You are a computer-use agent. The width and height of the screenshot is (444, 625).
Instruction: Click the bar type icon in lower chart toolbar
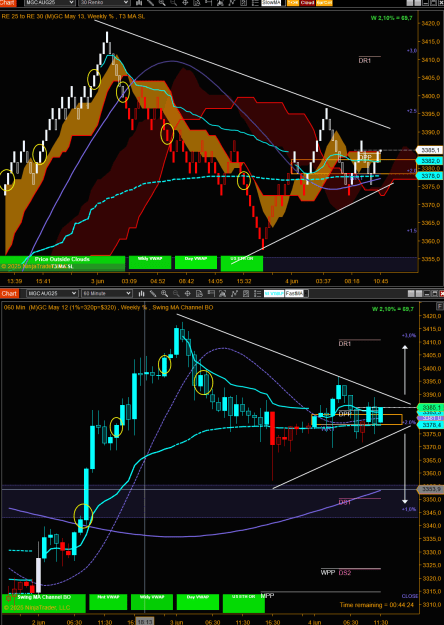point(141,294)
